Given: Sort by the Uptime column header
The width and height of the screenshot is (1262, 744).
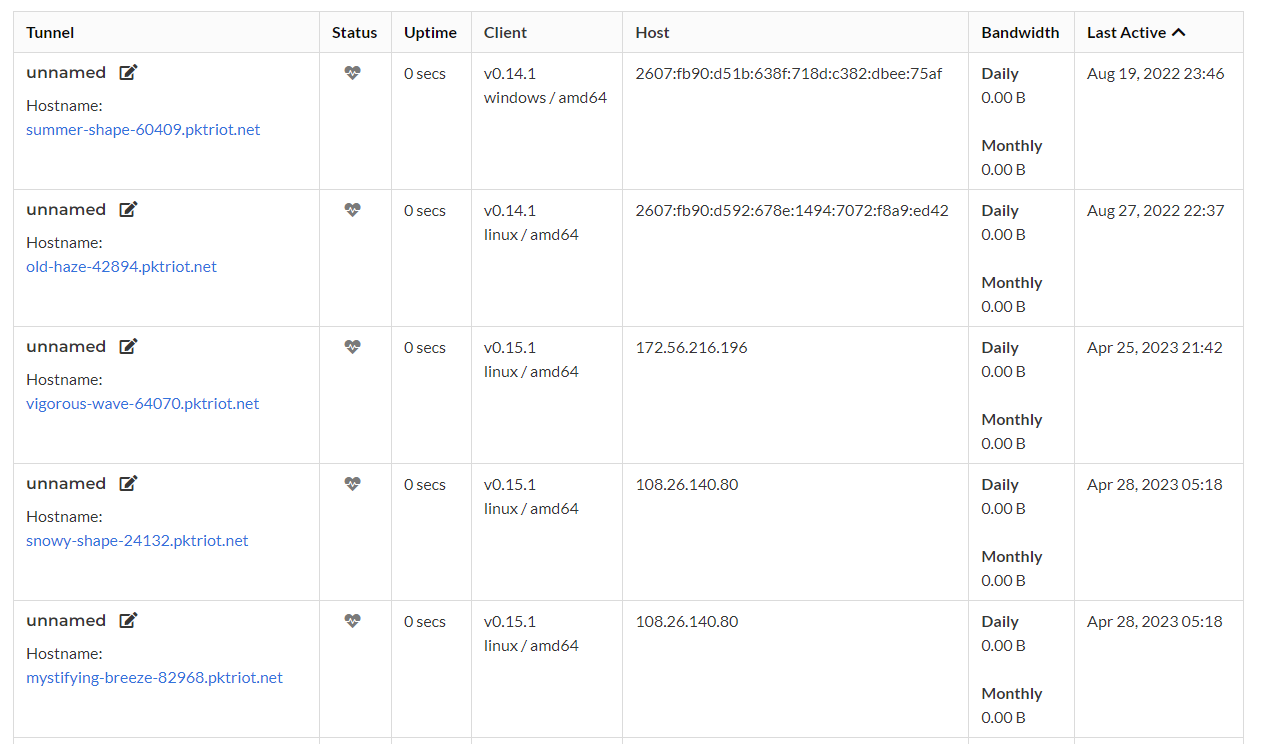Looking at the screenshot, I should [430, 32].
